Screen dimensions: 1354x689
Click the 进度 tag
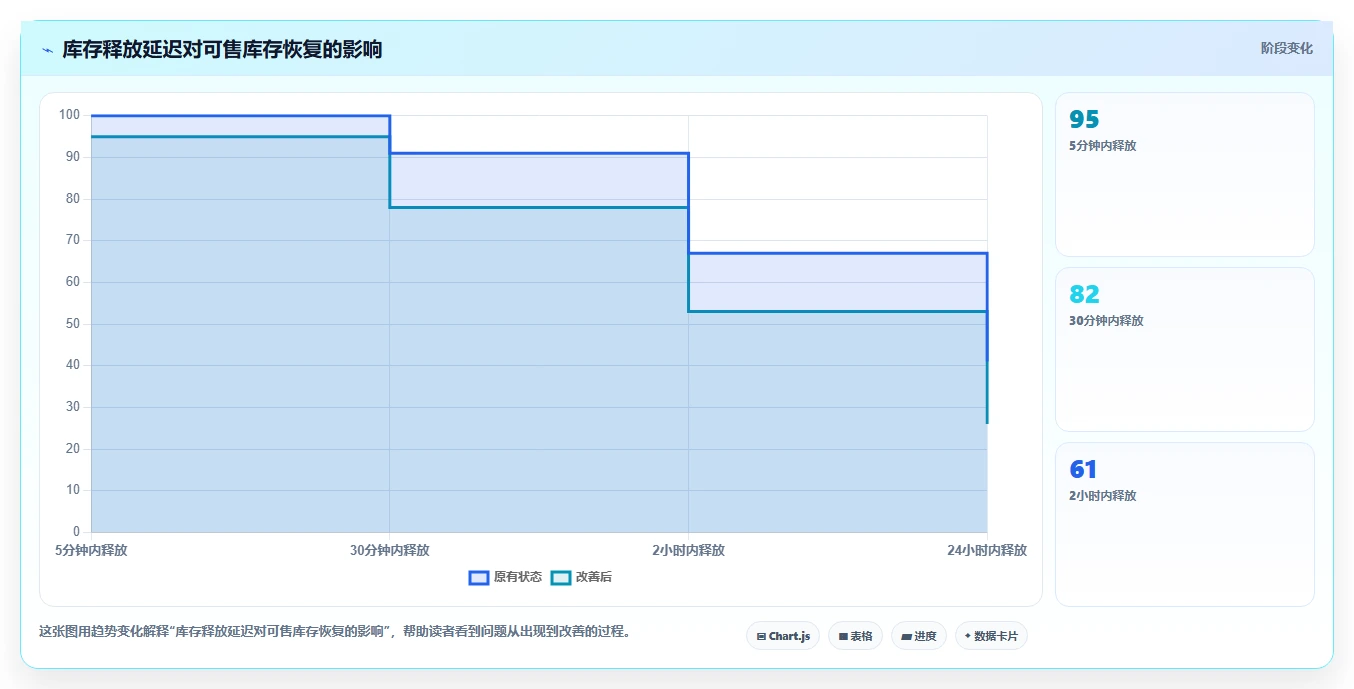pos(918,636)
